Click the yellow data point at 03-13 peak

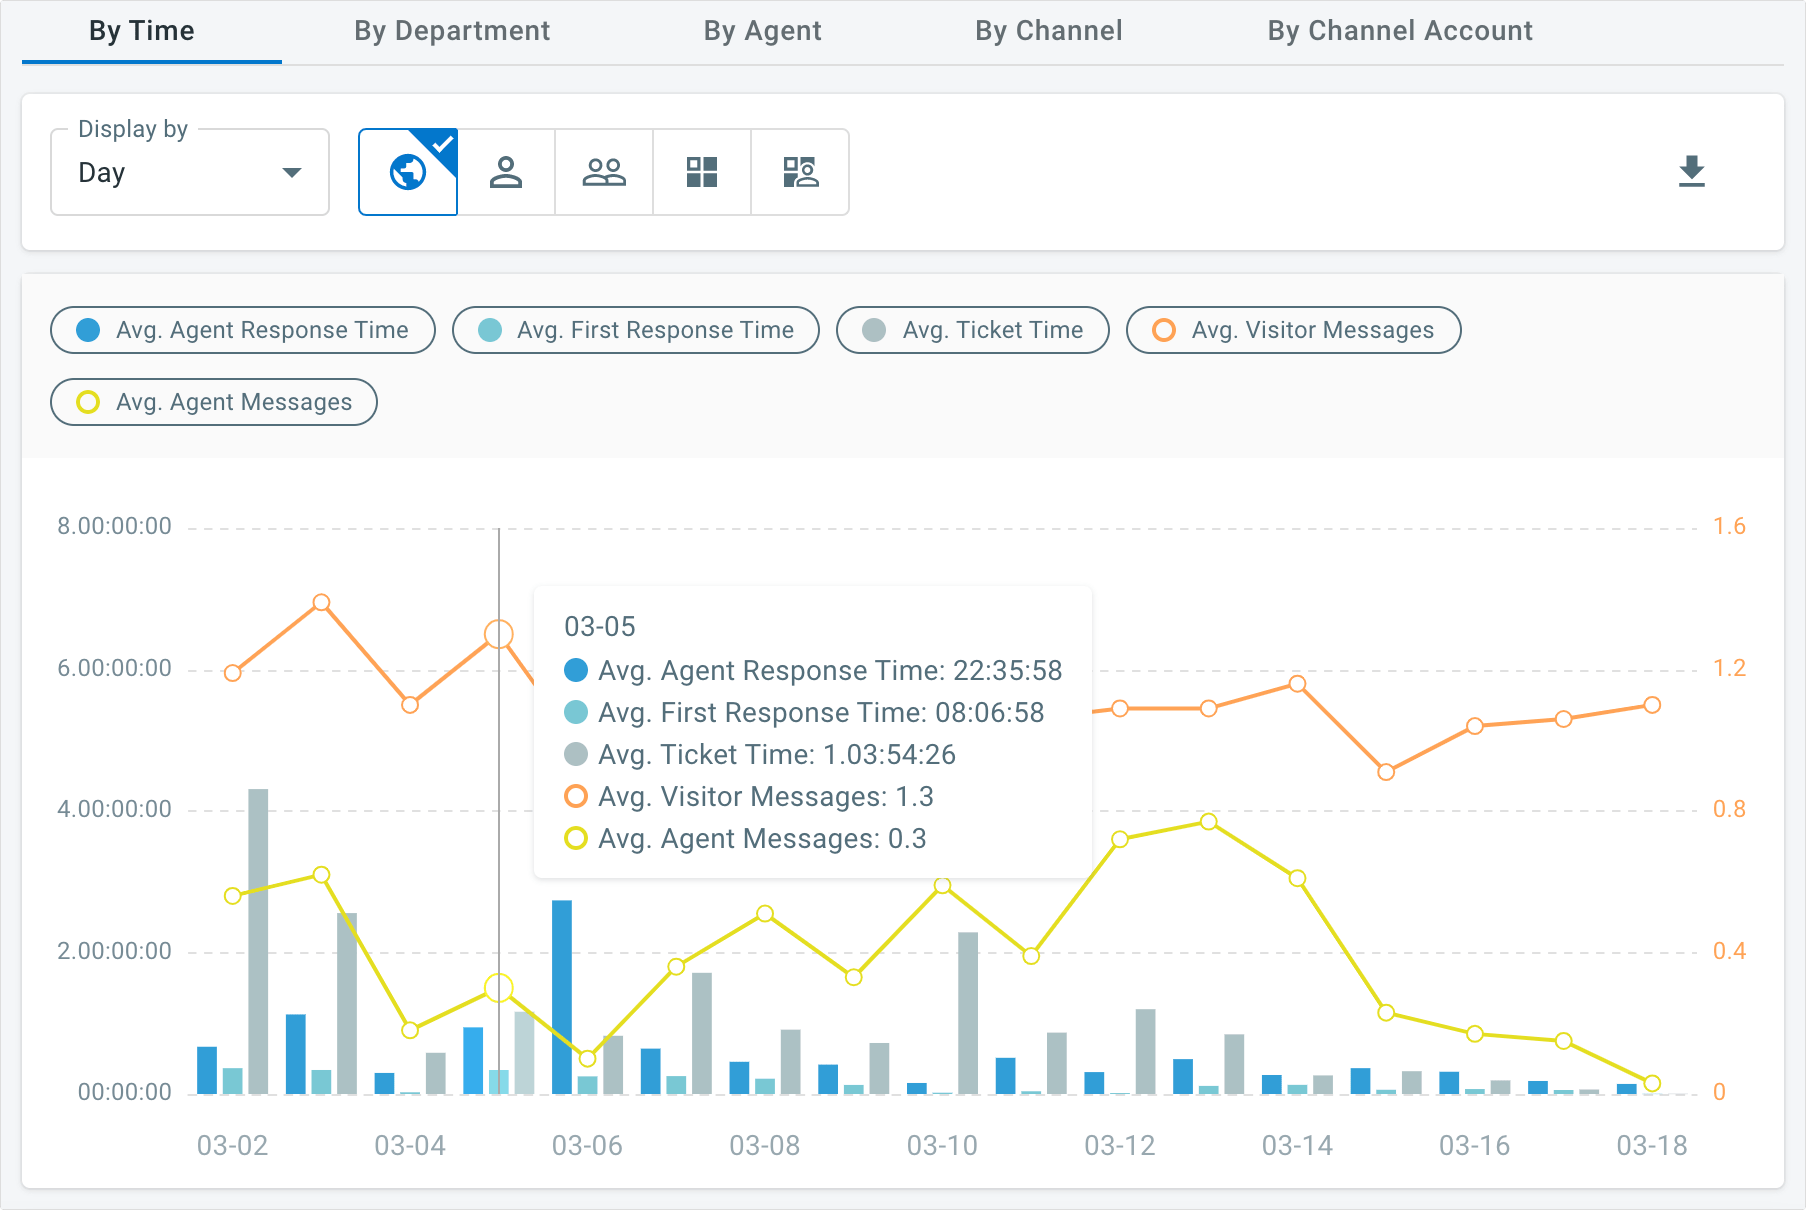[x=1208, y=821]
